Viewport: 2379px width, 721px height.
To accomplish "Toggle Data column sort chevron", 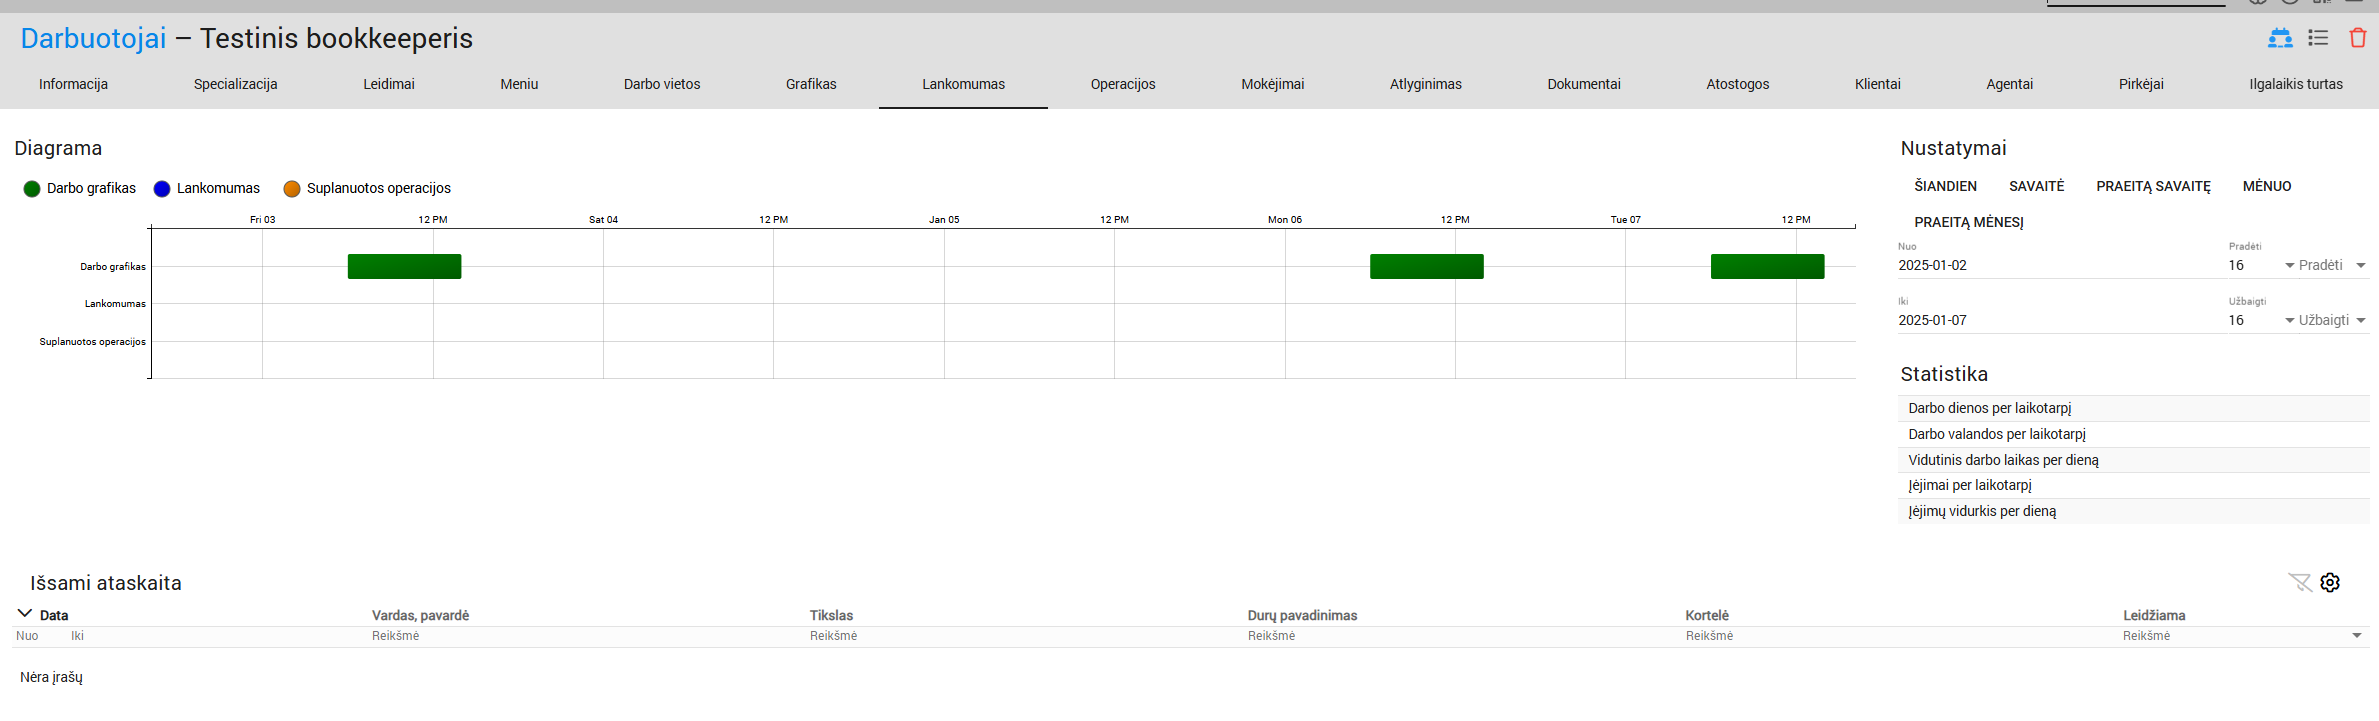I will tap(25, 614).
